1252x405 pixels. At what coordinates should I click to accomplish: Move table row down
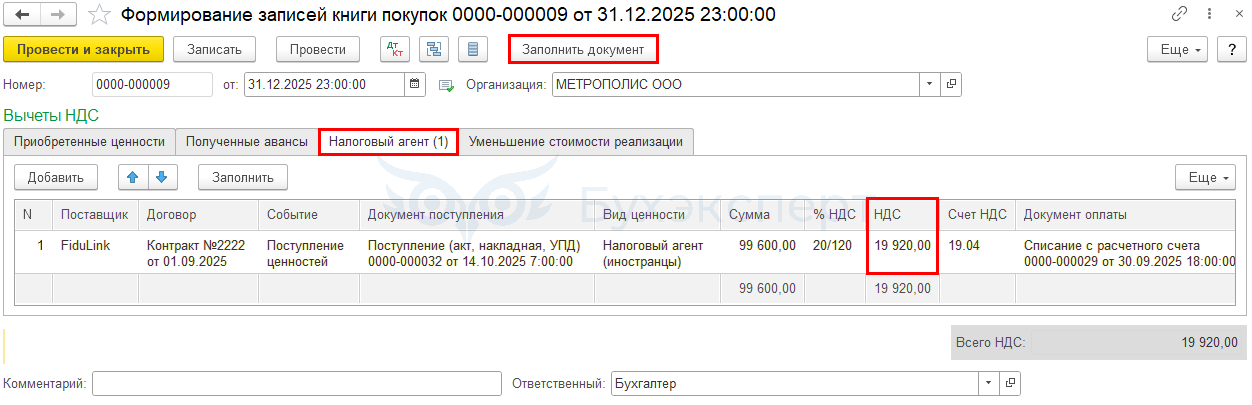pos(163,177)
